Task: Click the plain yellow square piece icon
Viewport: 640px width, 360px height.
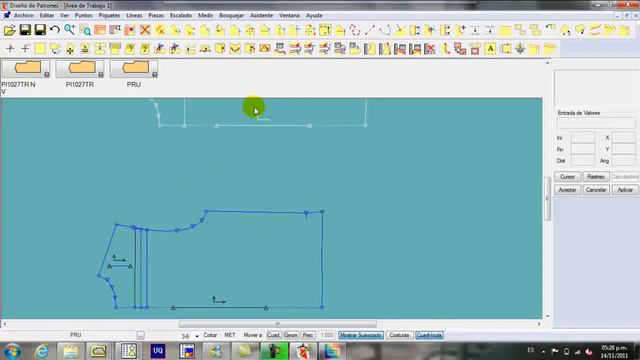Action: 40,49
